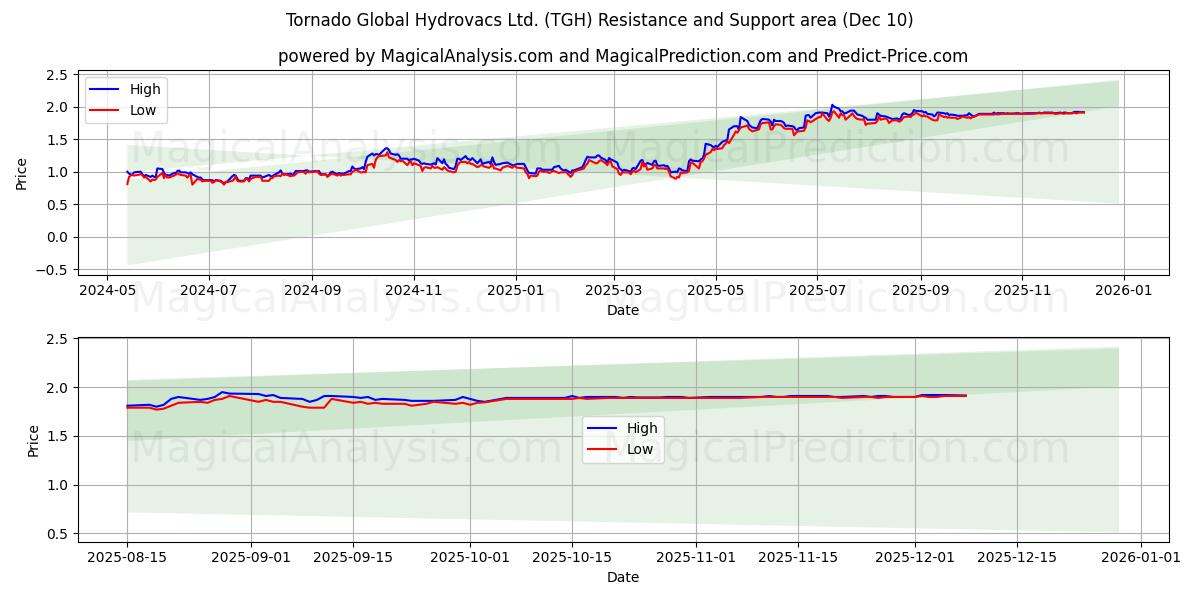Click the 2.5 y-axis tick in bottom chart
The height and width of the screenshot is (600, 1200).
click(57, 339)
